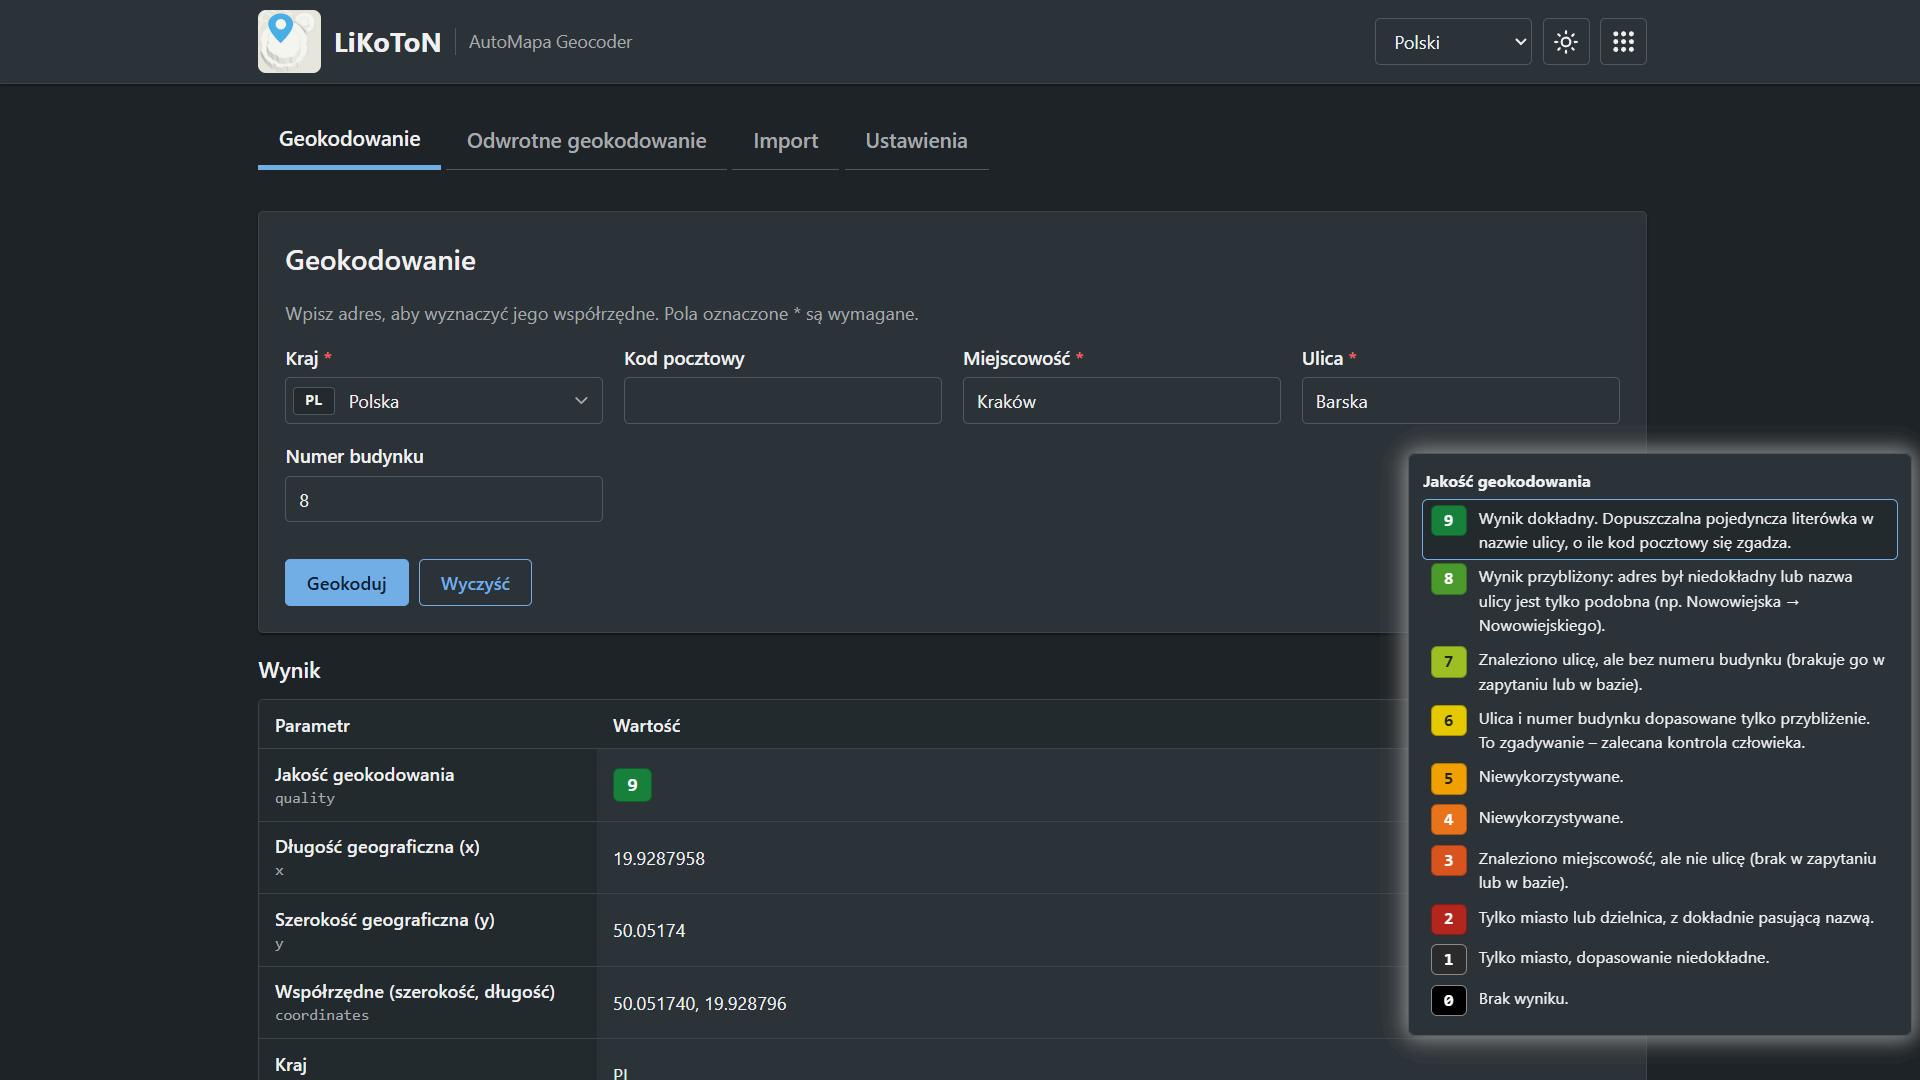The width and height of the screenshot is (1920, 1080).
Task: Click the Numer budynku field
Action: tap(444, 499)
